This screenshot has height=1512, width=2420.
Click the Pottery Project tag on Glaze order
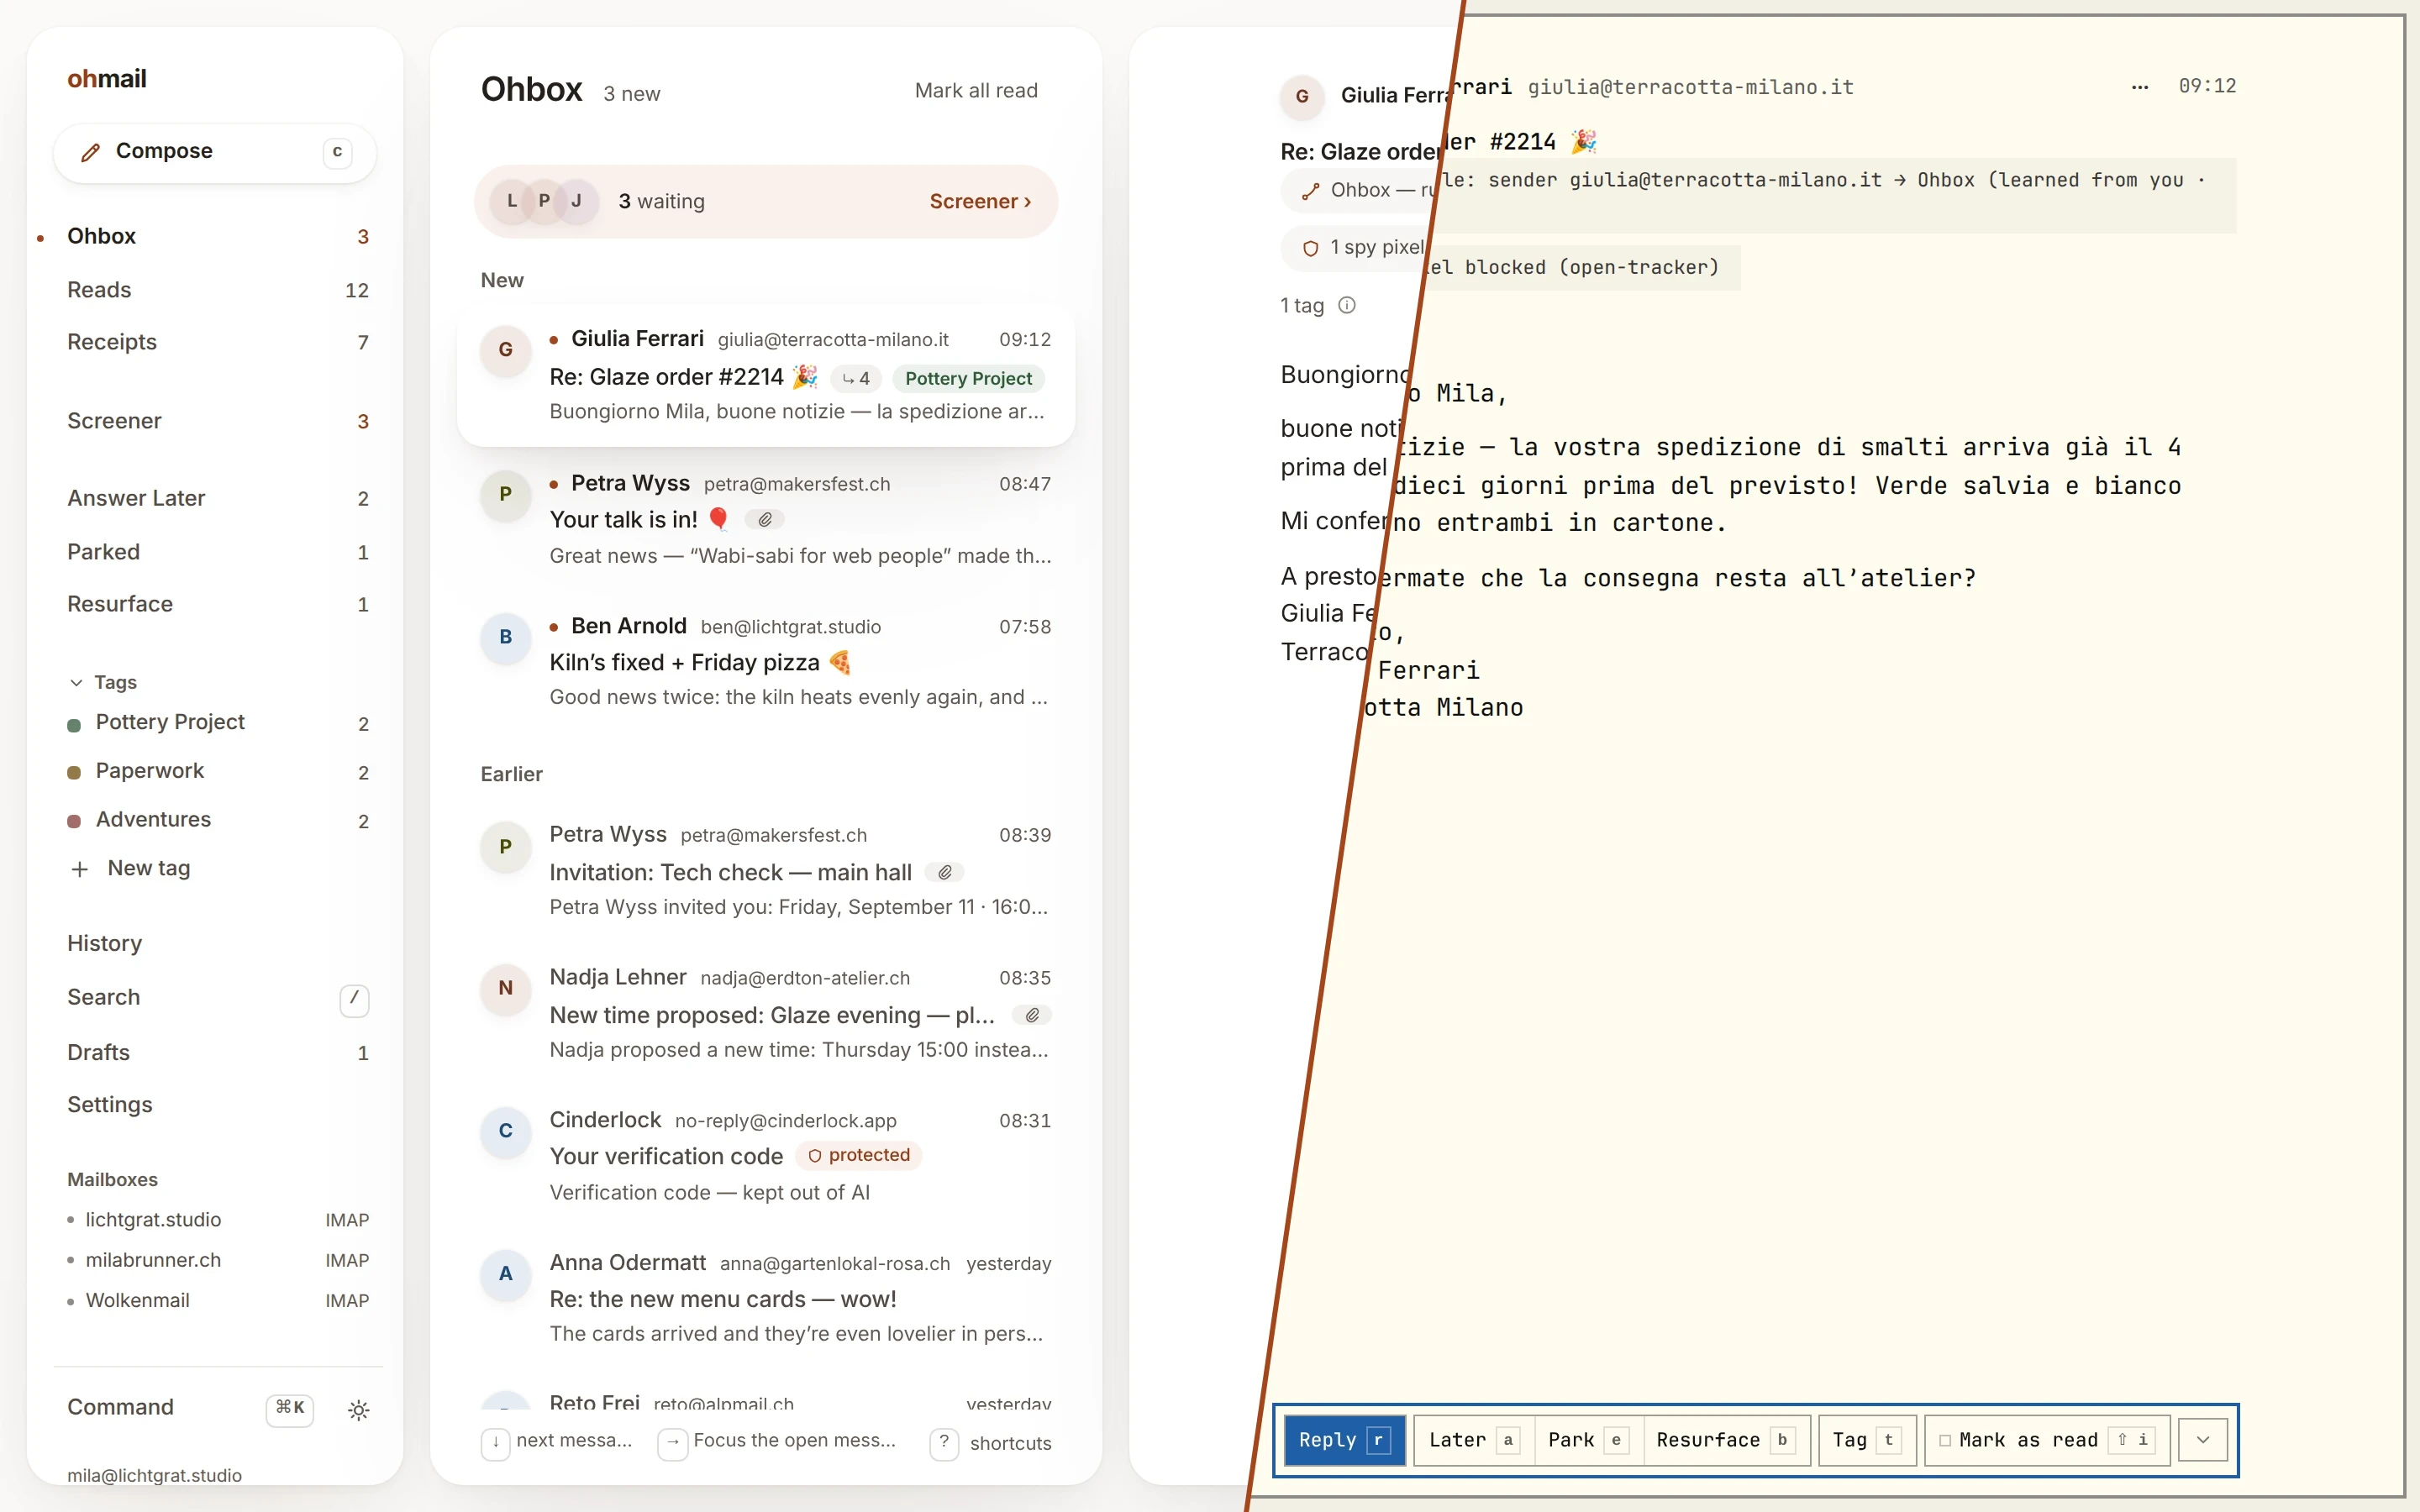pyautogui.click(x=968, y=378)
